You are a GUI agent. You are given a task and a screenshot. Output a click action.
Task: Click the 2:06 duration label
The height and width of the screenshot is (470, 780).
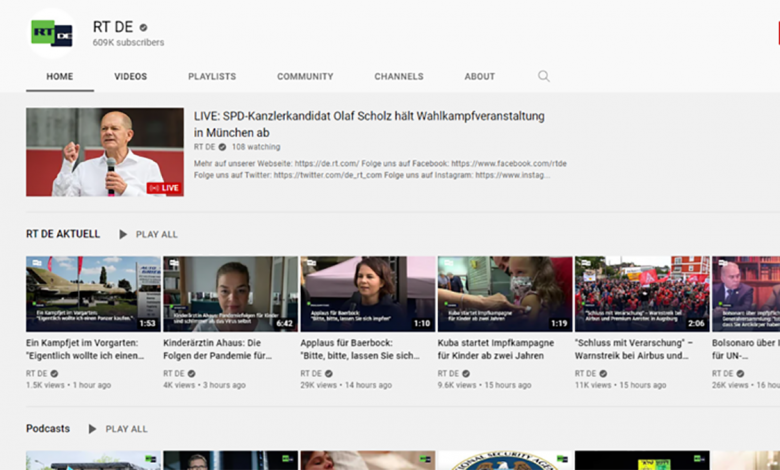(x=696, y=323)
